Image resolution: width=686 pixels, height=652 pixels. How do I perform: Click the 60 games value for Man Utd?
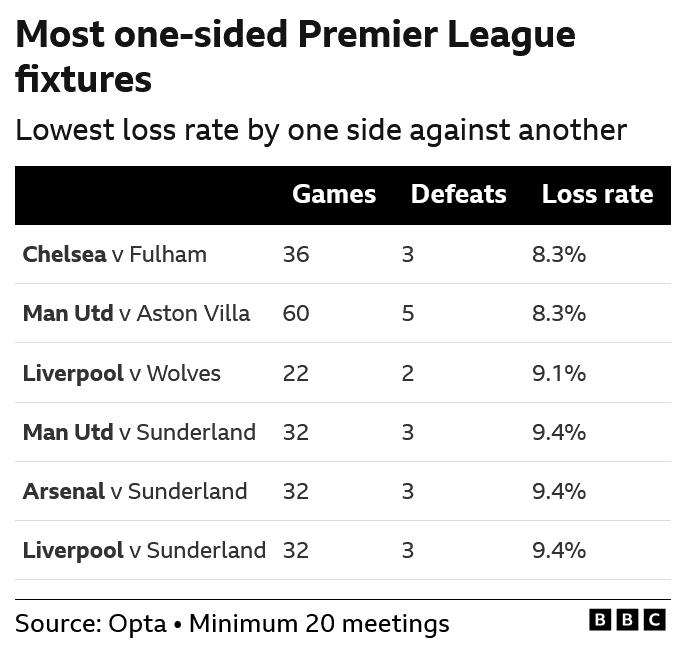pyautogui.click(x=296, y=313)
